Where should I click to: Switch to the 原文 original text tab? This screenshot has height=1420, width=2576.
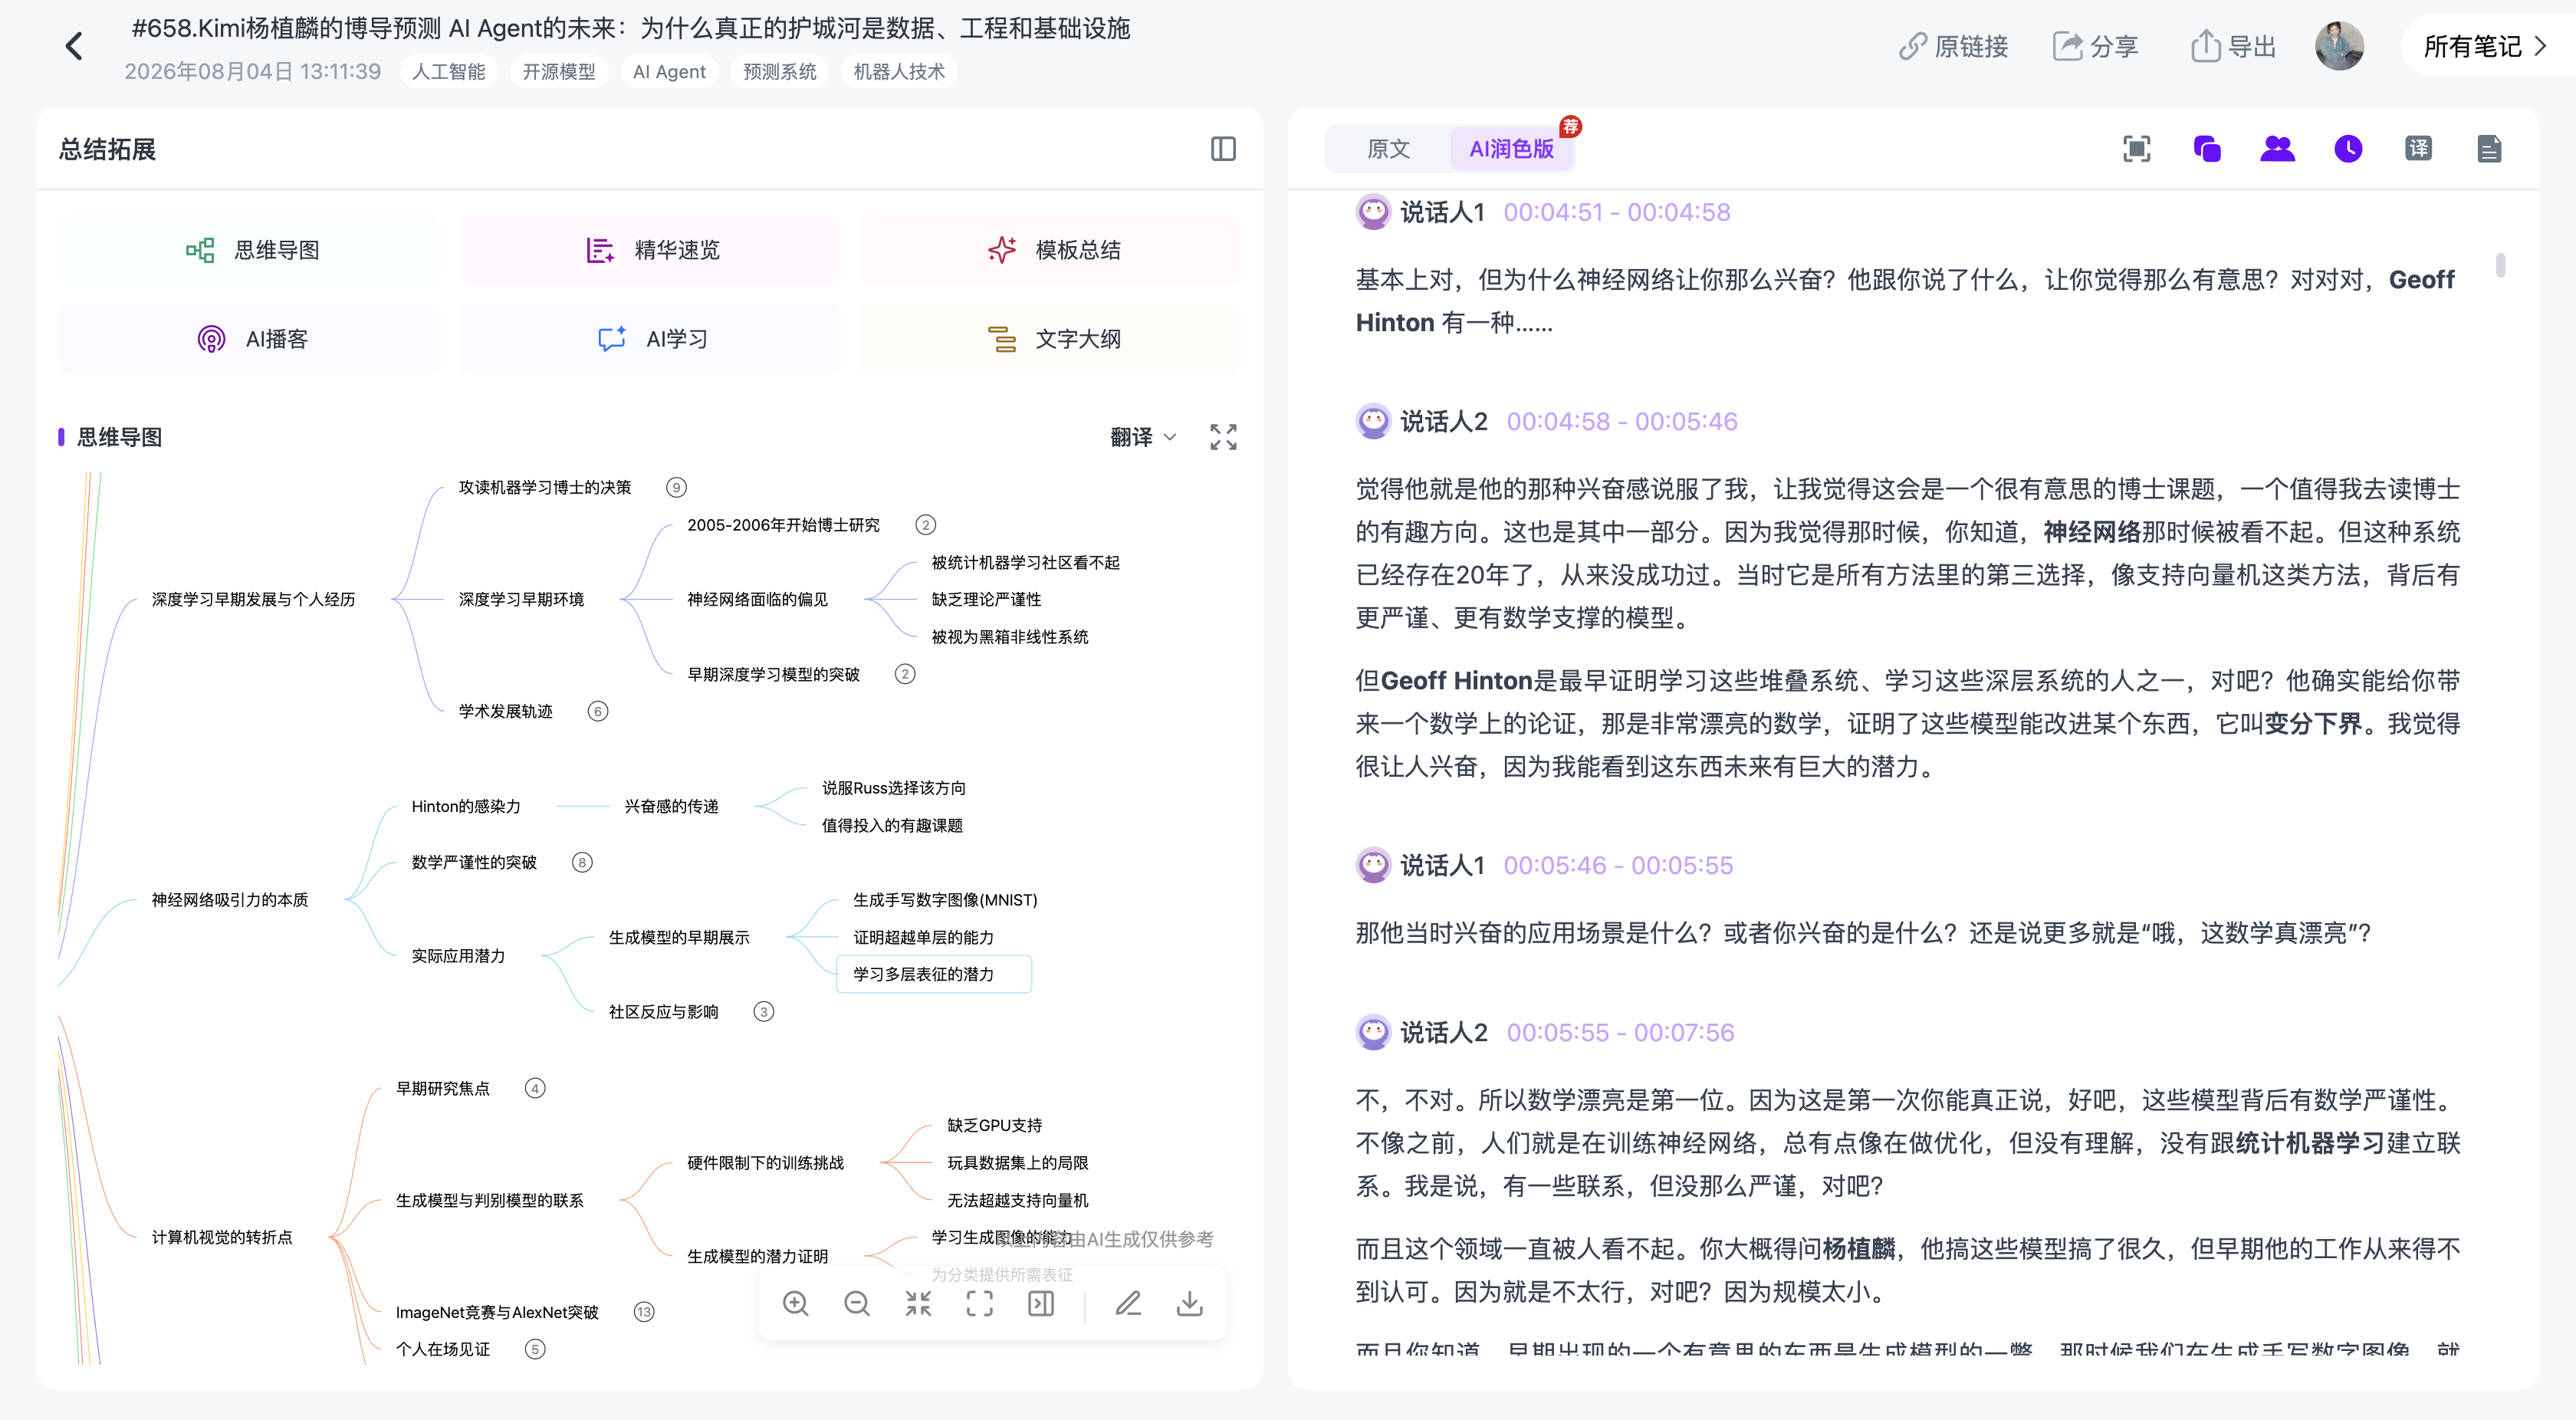tap(1389, 149)
